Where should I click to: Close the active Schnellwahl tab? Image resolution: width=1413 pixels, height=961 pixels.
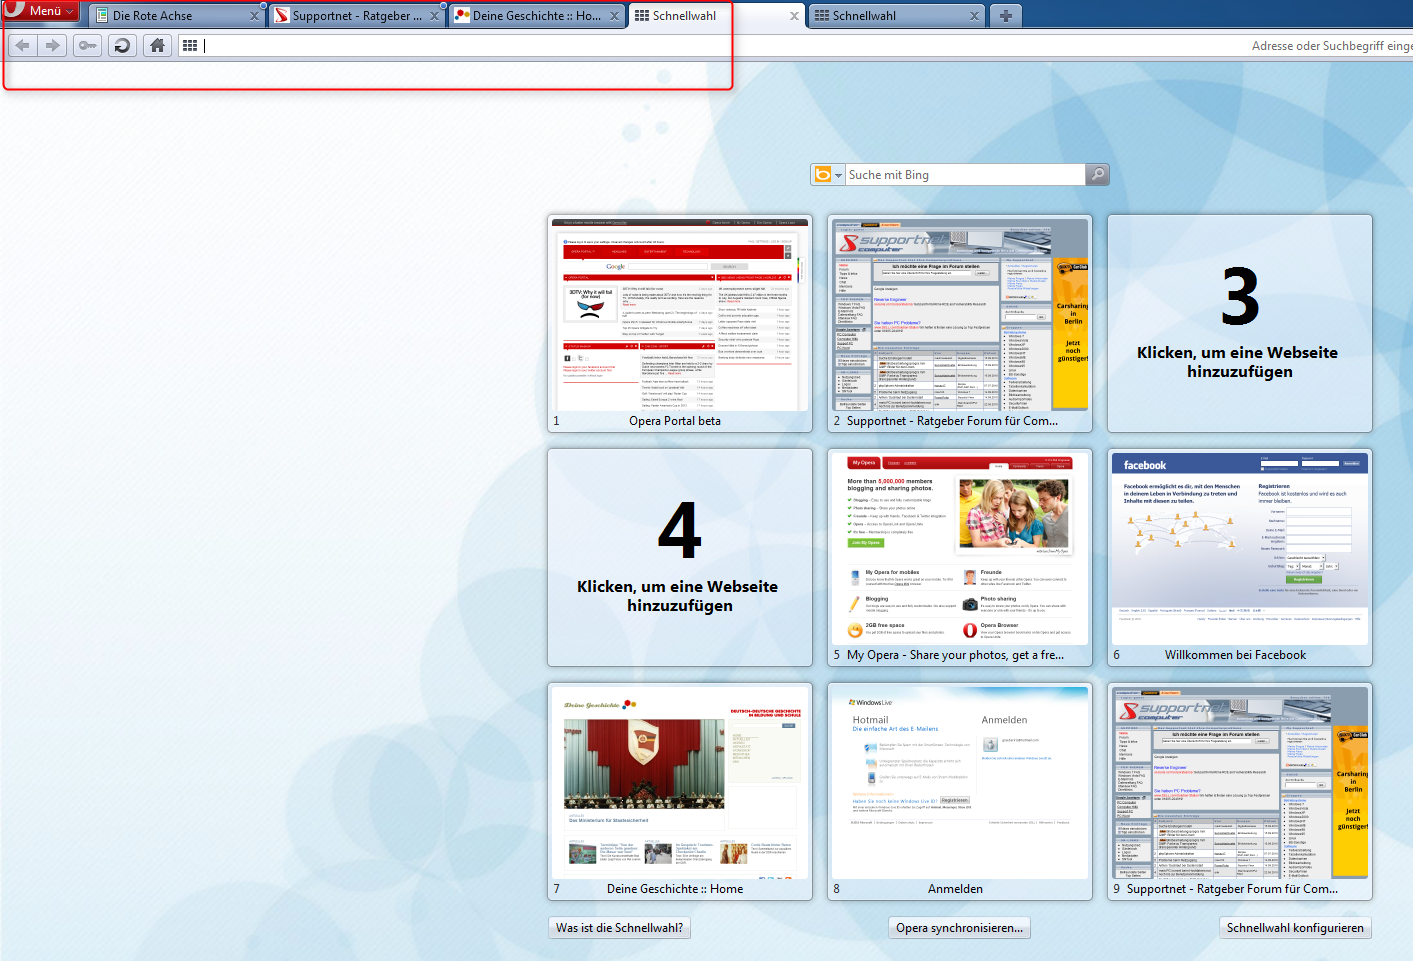pos(794,16)
